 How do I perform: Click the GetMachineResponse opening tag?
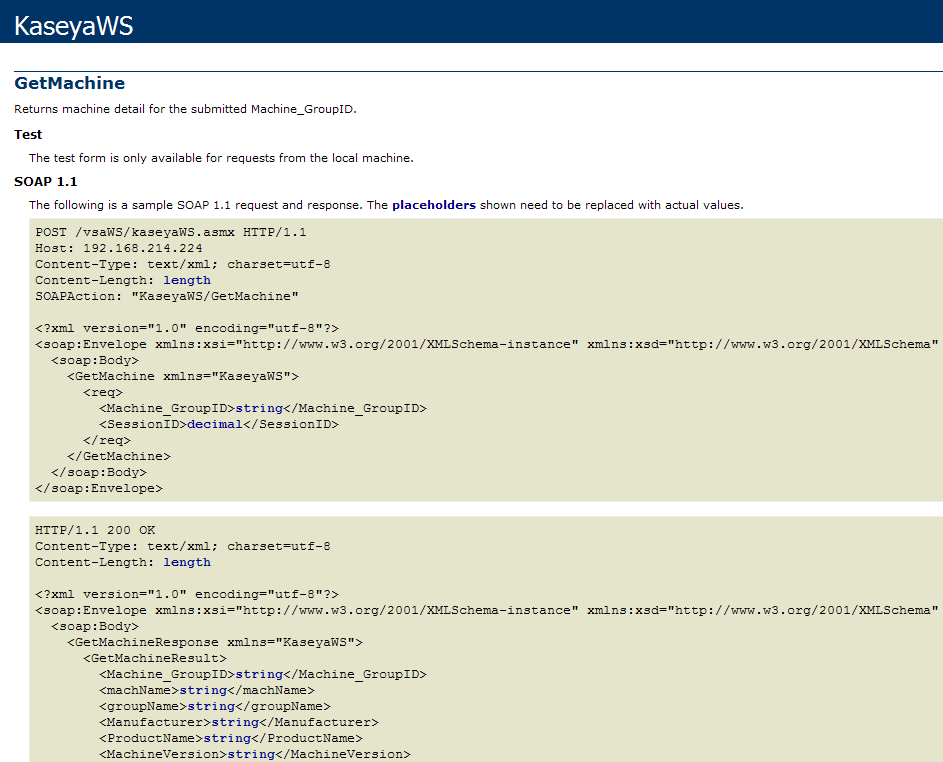pyautogui.click(x=214, y=642)
